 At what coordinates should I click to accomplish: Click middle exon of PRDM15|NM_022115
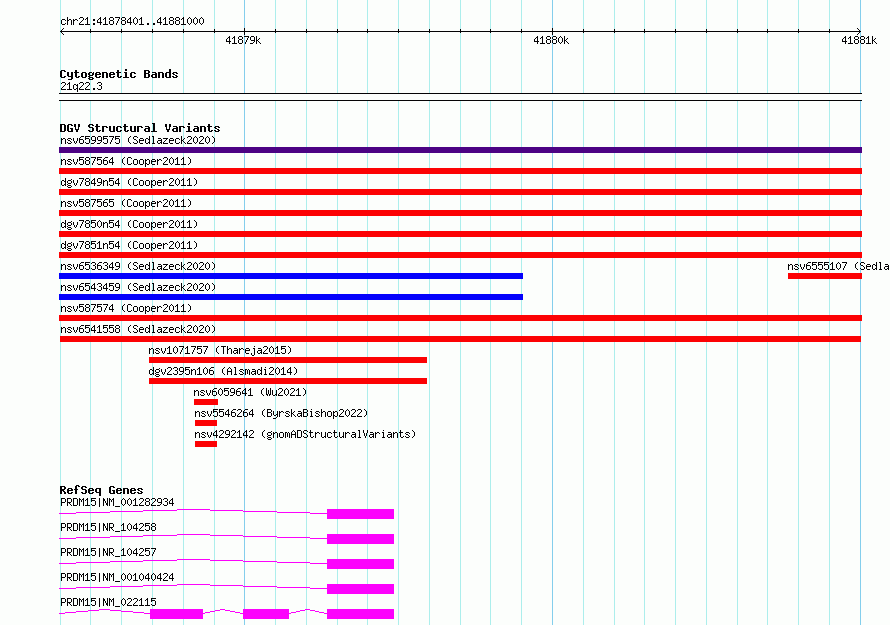point(266,614)
